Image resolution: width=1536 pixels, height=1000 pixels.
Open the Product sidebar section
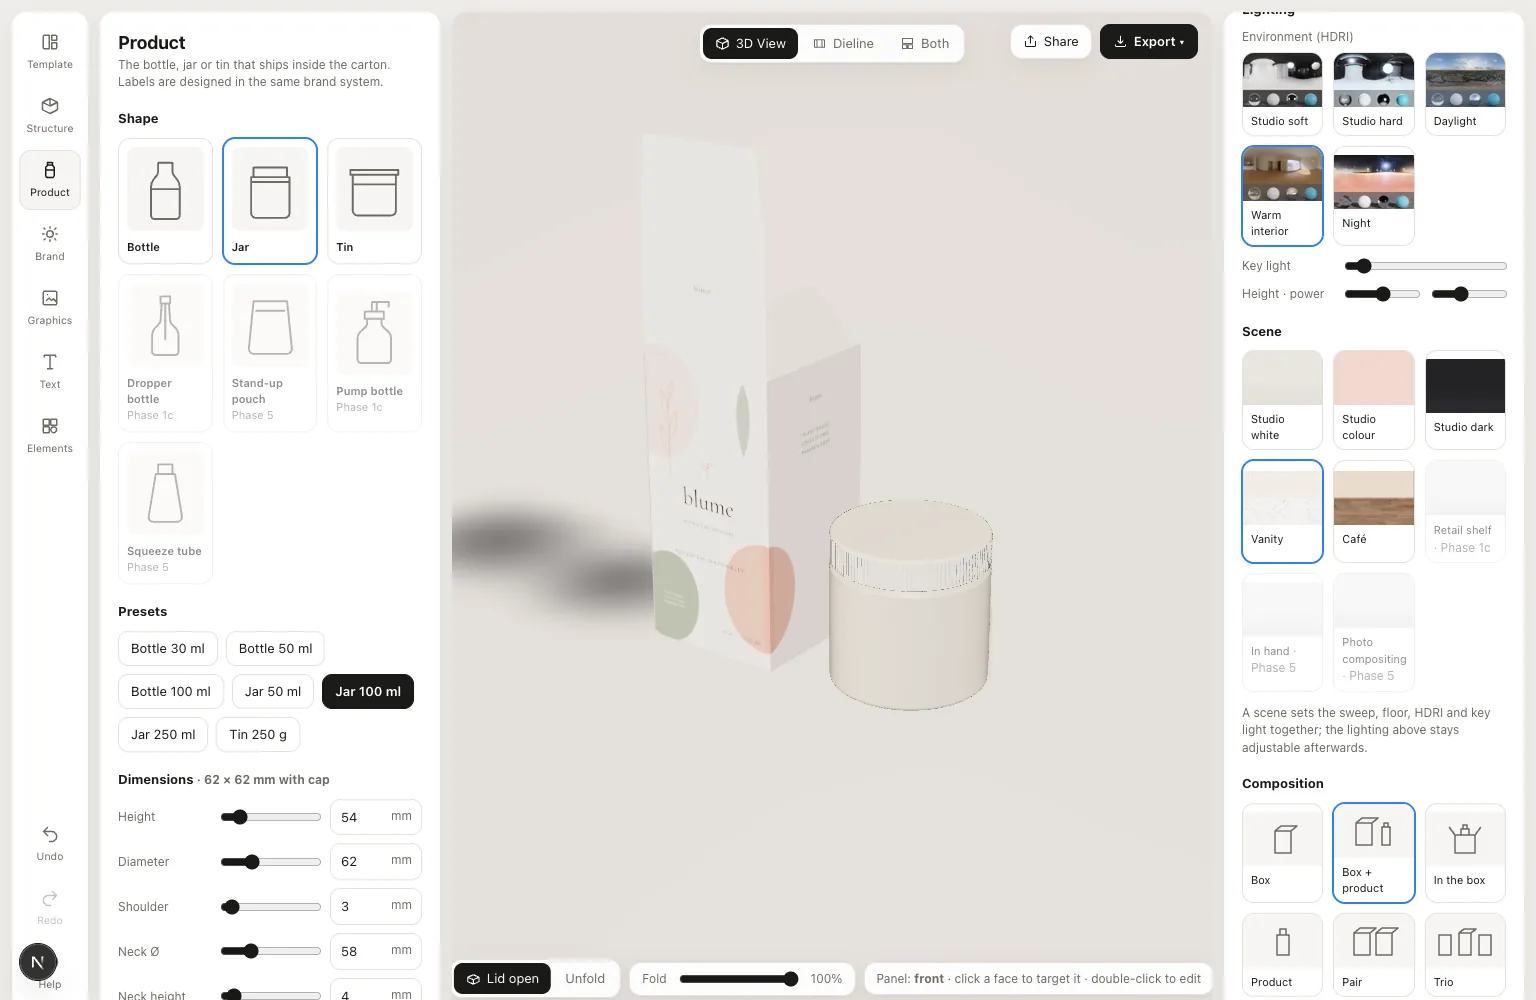tap(50, 180)
